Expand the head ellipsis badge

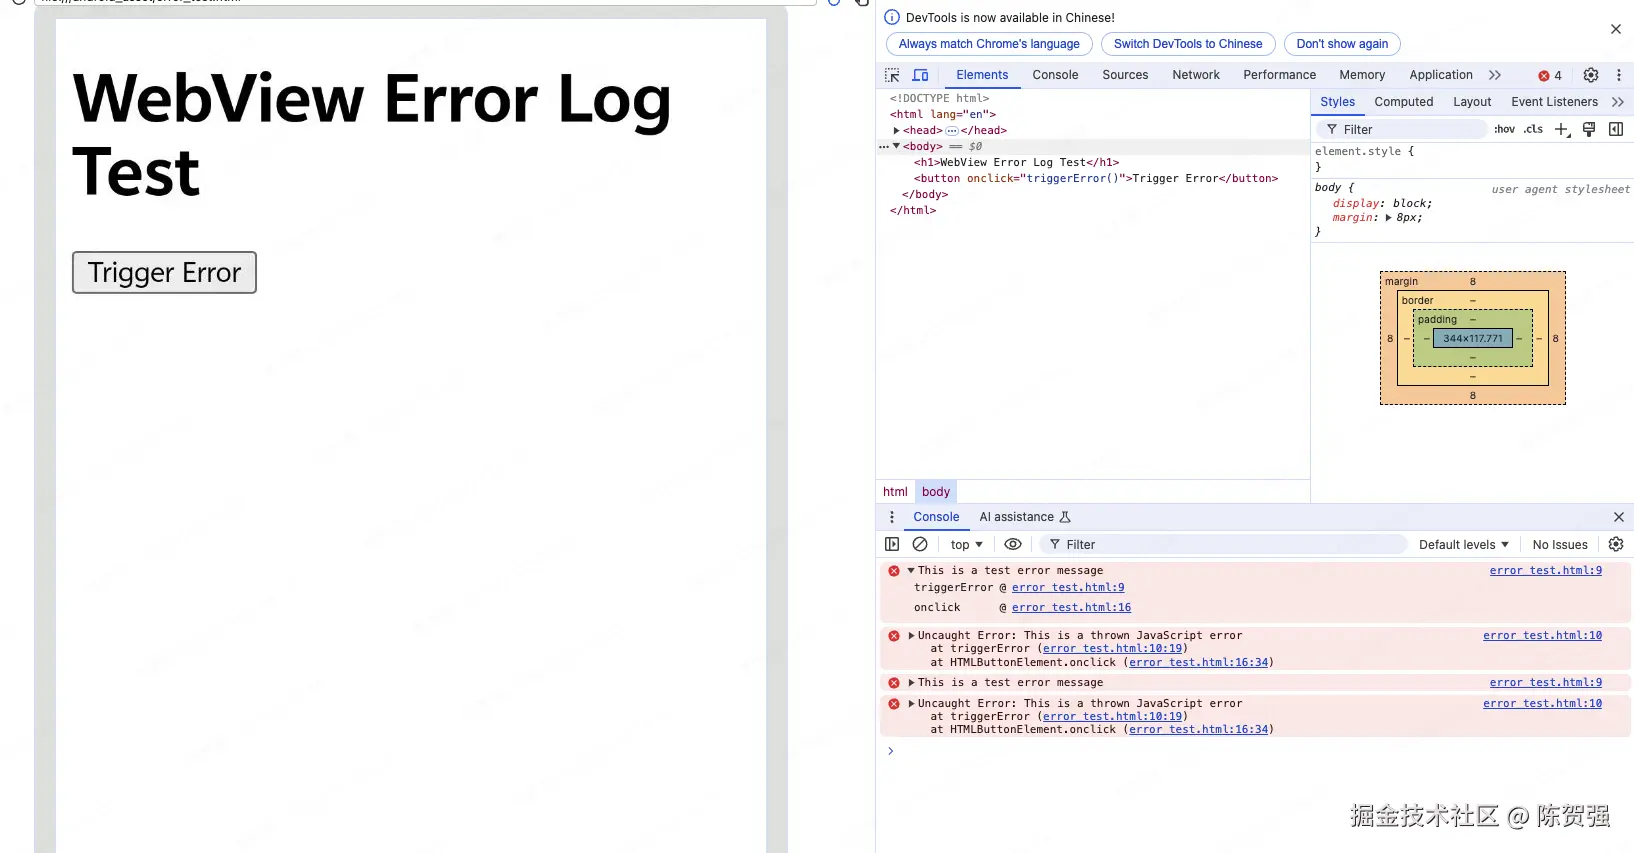tap(952, 130)
